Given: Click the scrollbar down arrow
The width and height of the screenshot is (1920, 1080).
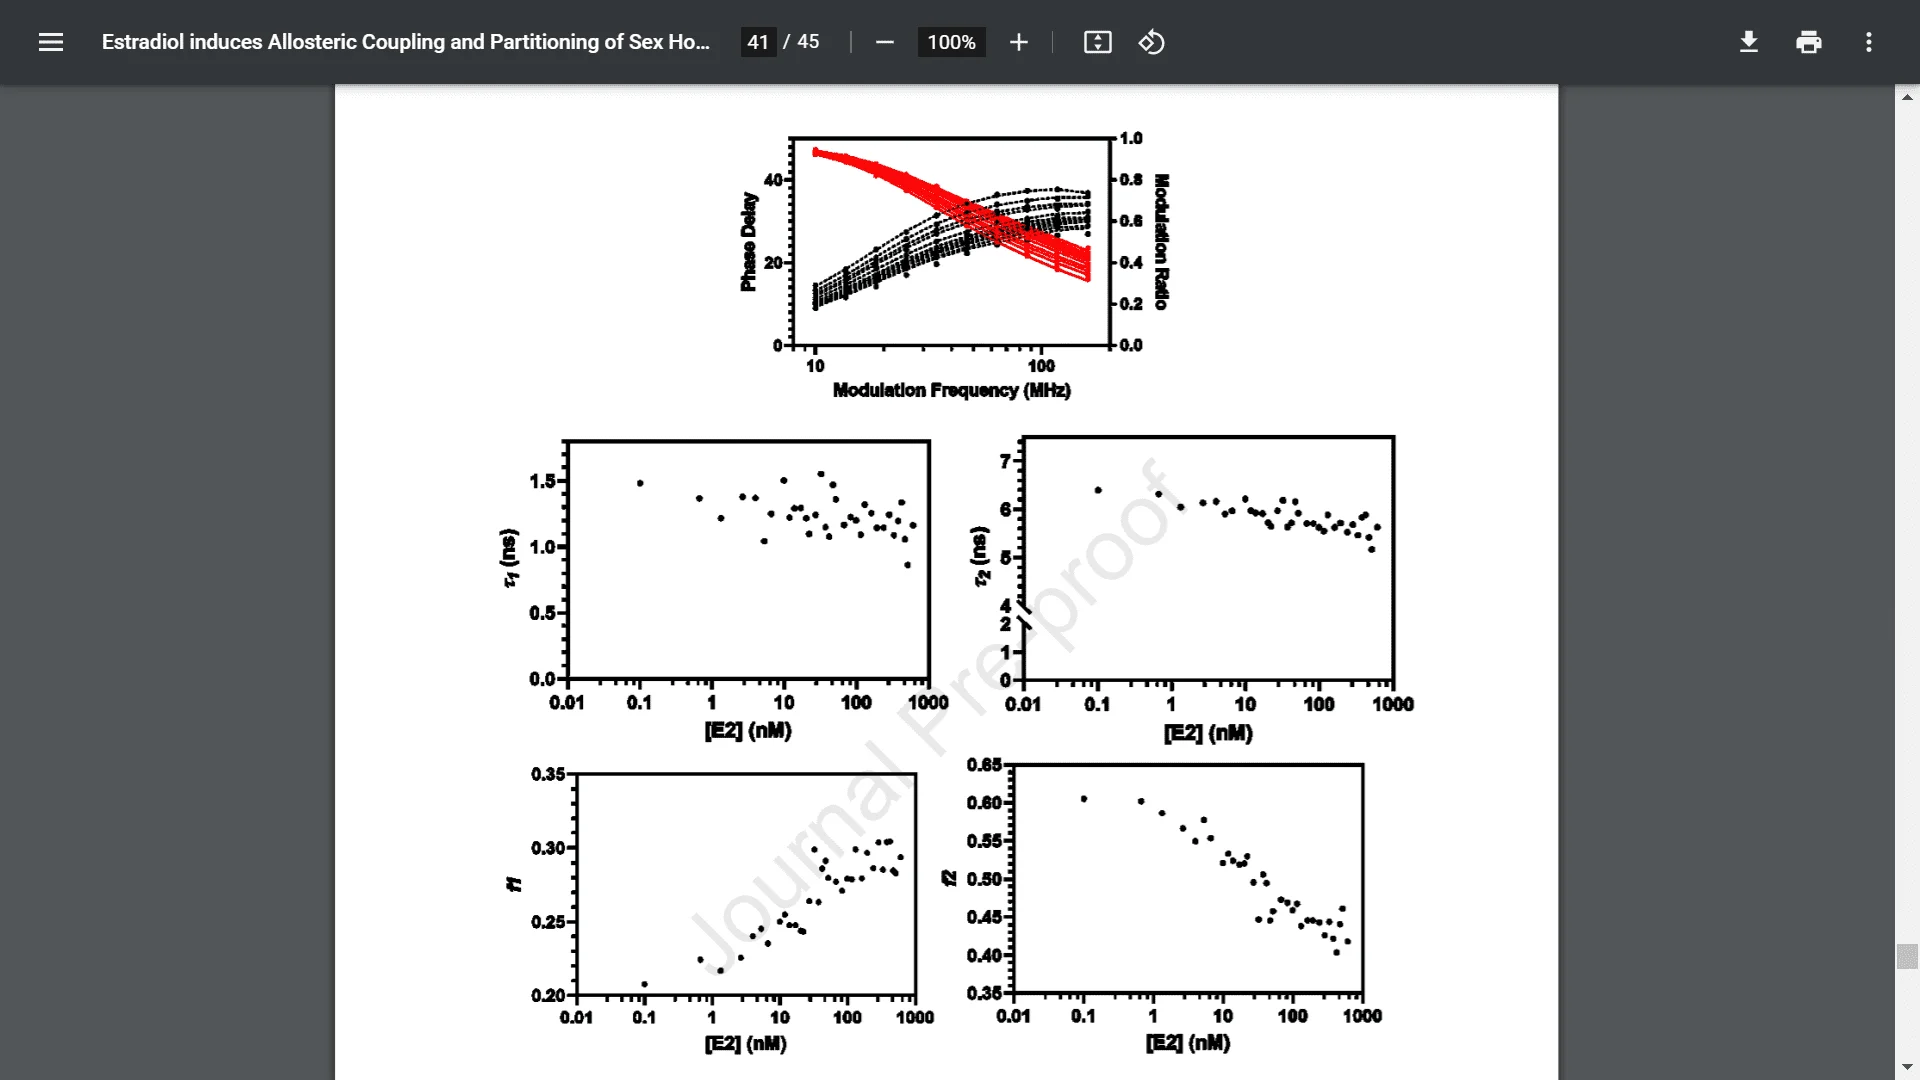Looking at the screenshot, I should (1907, 1067).
